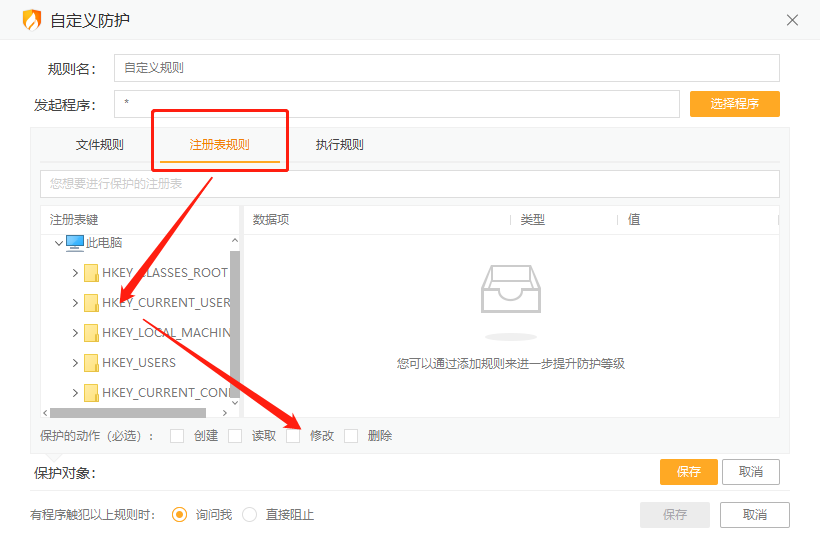Click the 规则名 text input field
Viewport: 820px width, 540px height.
point(446,68)
